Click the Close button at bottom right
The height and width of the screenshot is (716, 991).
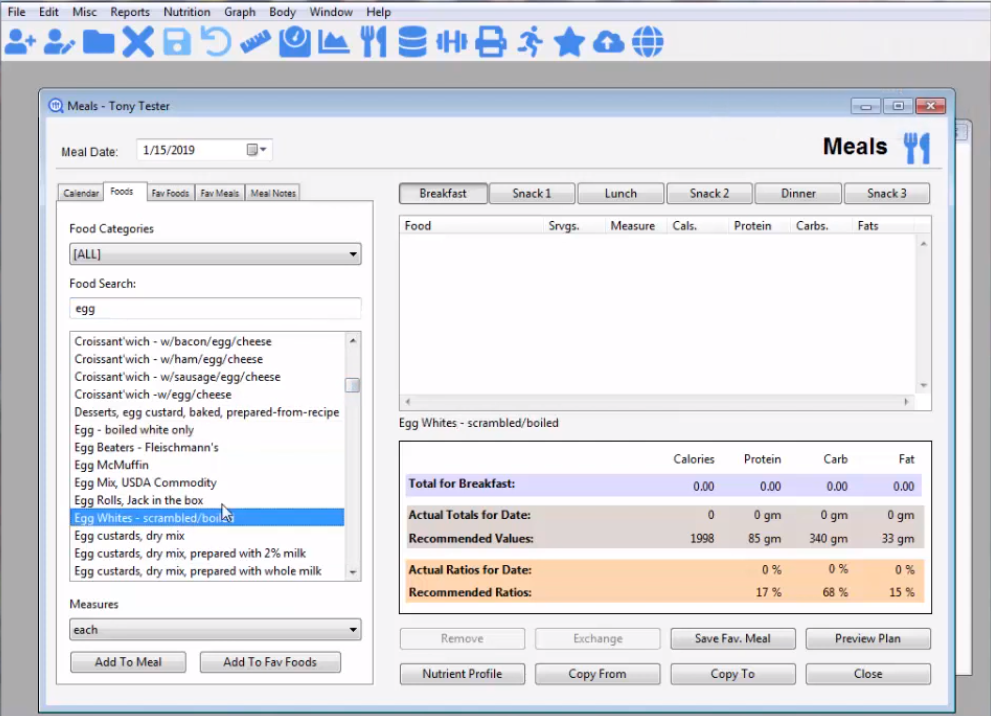868,674
